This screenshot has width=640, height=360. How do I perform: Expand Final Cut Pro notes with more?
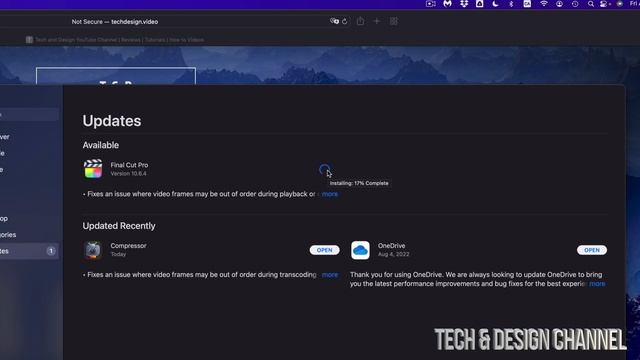pyautogui.click(x=330, y=194)
